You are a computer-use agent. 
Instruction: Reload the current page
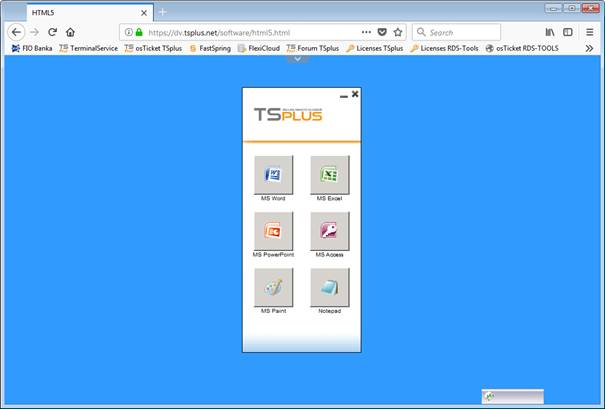52,32
